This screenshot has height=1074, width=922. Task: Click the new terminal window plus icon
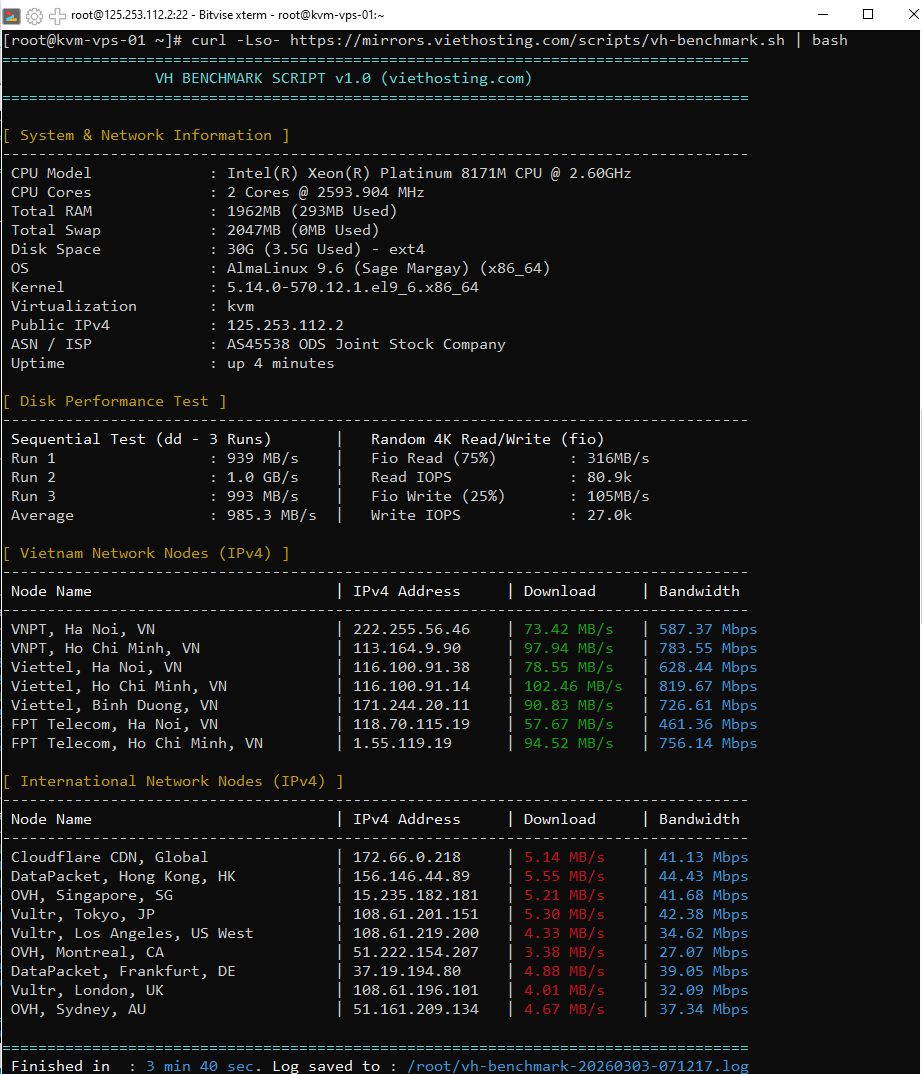(57, 14)
